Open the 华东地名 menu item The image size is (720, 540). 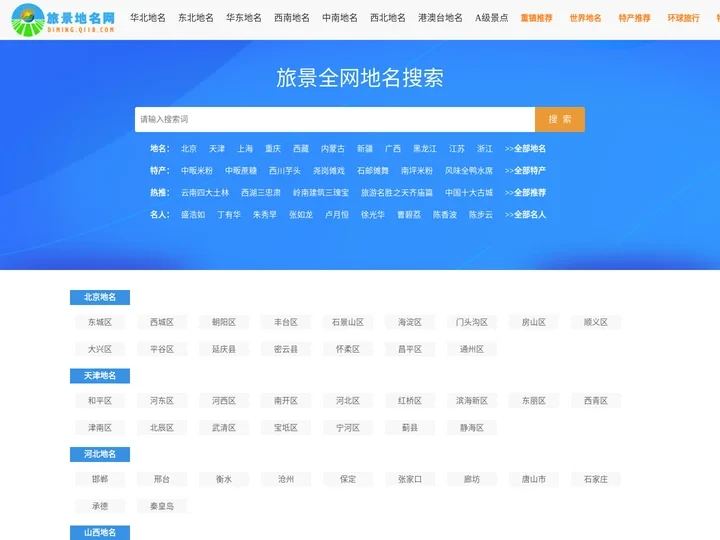click(244, 18)
